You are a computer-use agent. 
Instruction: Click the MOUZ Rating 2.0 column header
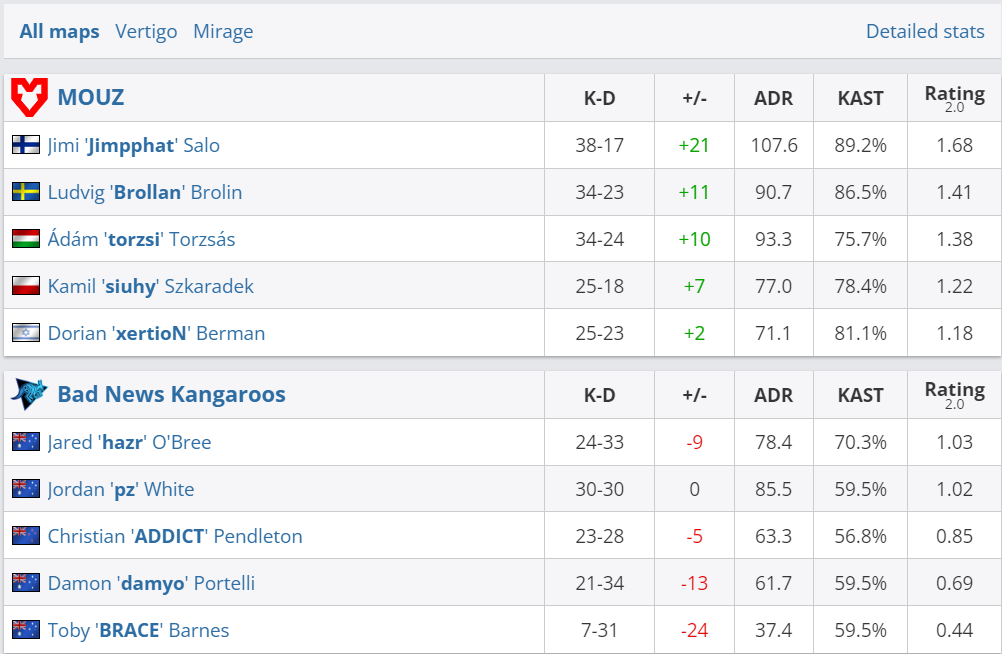coord(954,98)
